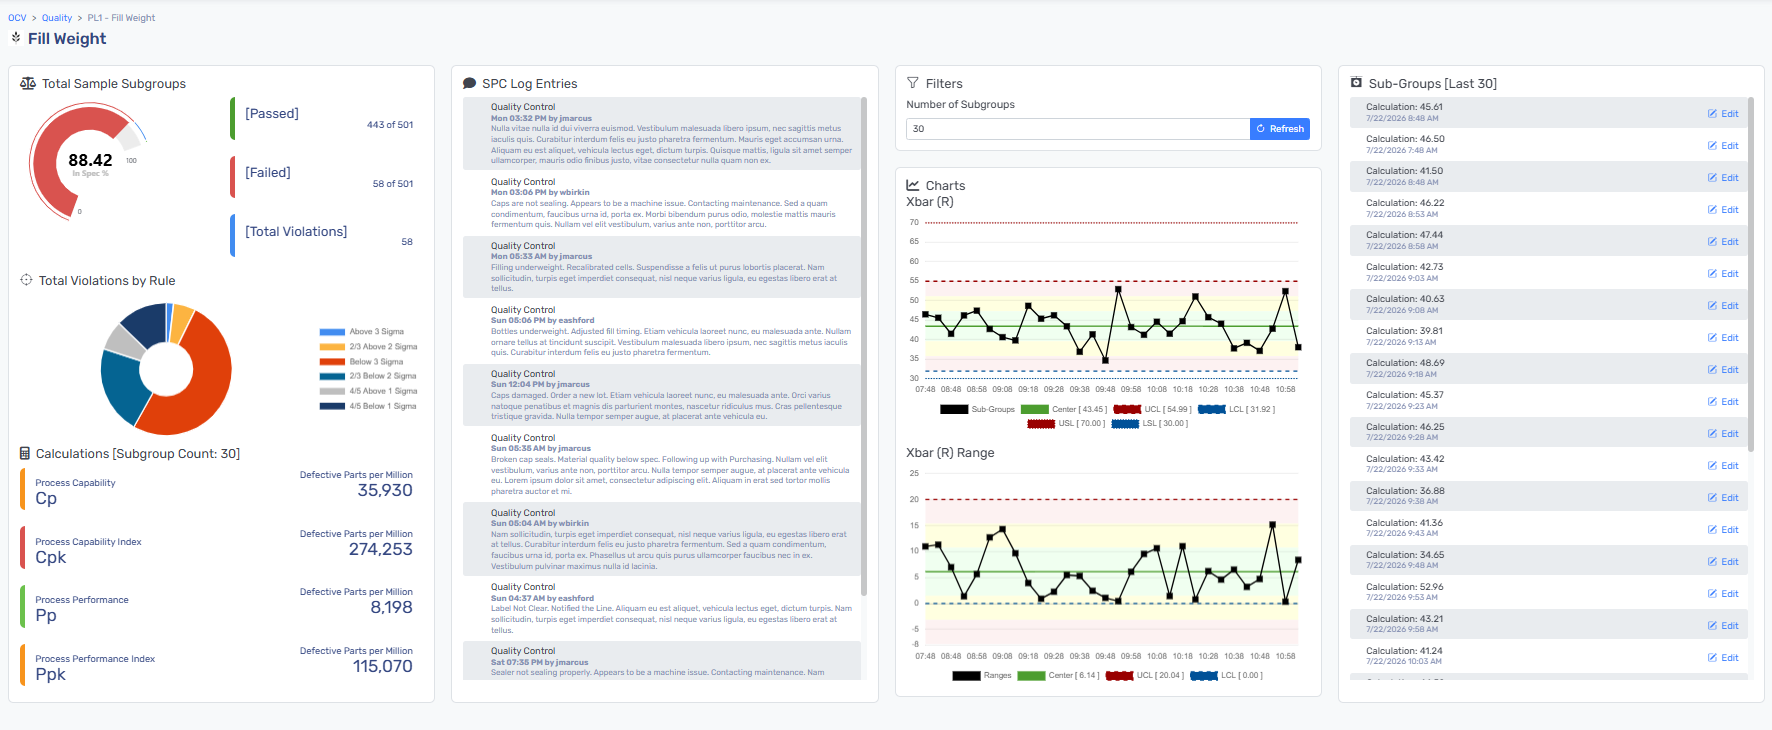Edit the Calculation: 46.22 sub-group
Image resolution: width=1772 pixels, height=730 pixels.
pyautogui.click(x=1723, y=210)
